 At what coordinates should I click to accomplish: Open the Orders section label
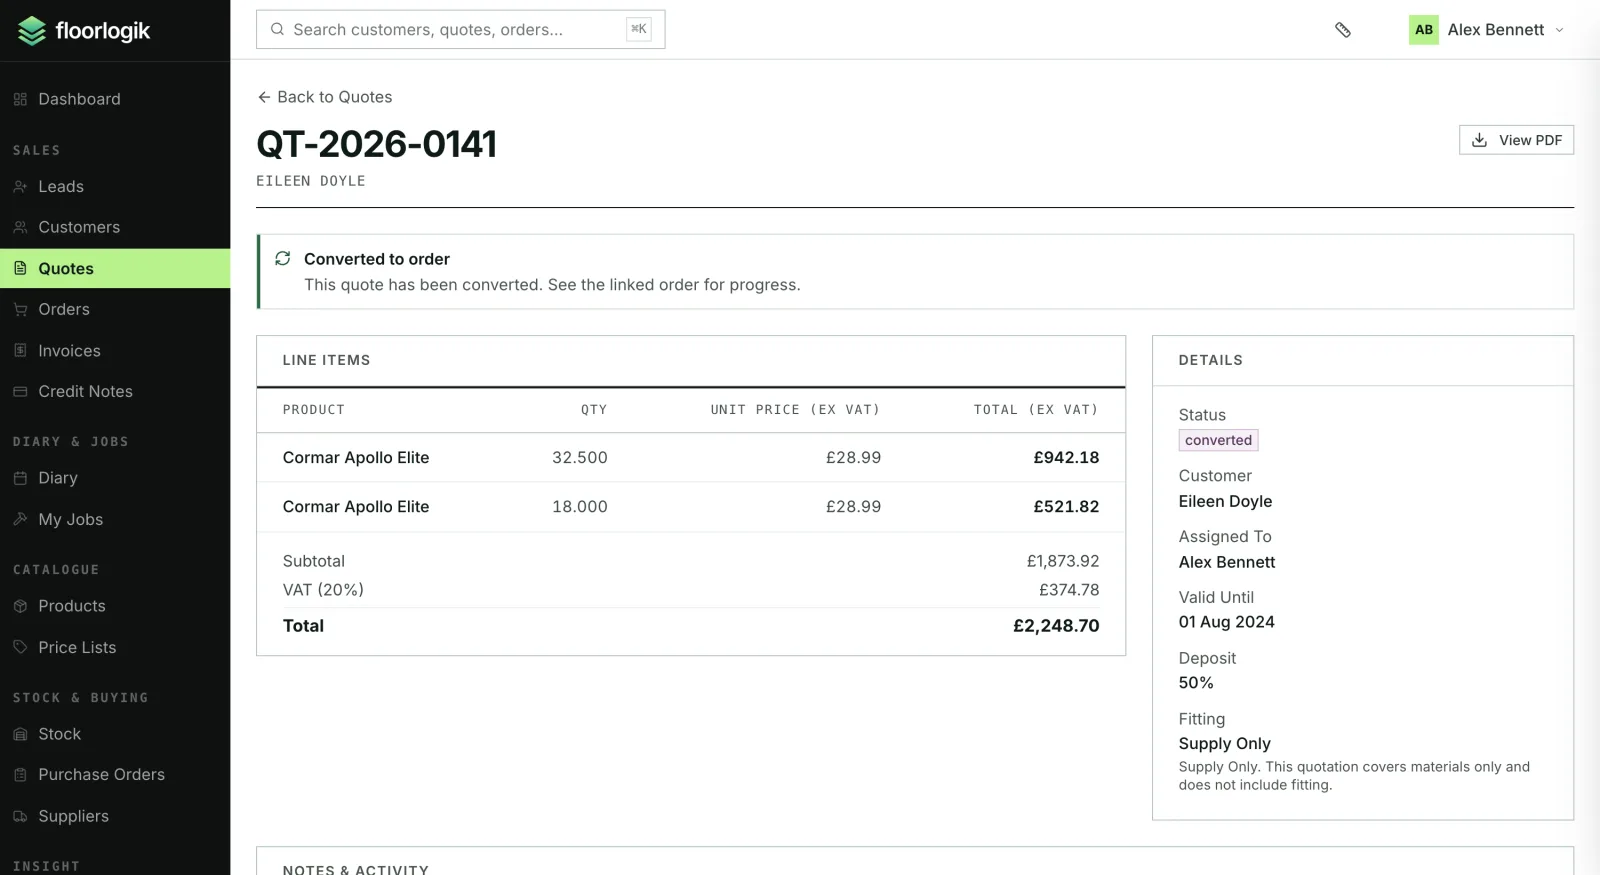pyautogui.click(x=64, y=310)
